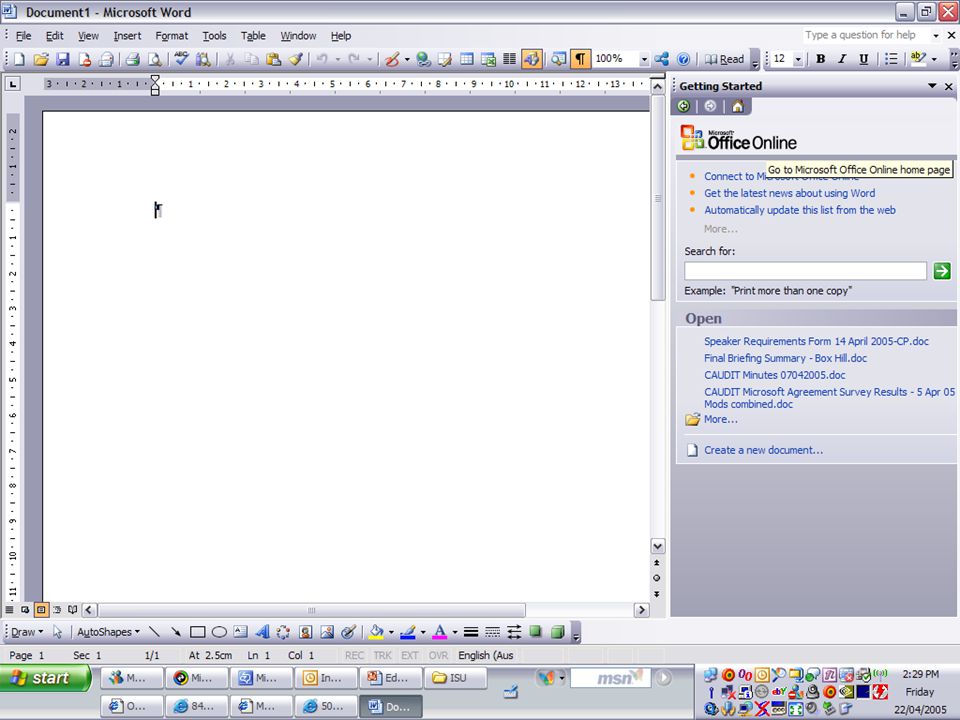Toggle Bold formatting
The image size is (960, 720).
pos(820,59)
